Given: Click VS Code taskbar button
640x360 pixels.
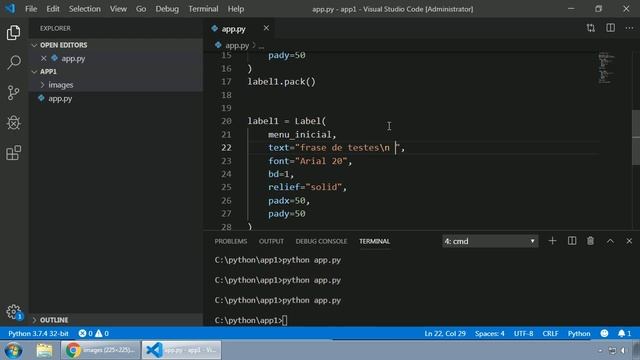Looking at the screenshot, I should 182,350.
